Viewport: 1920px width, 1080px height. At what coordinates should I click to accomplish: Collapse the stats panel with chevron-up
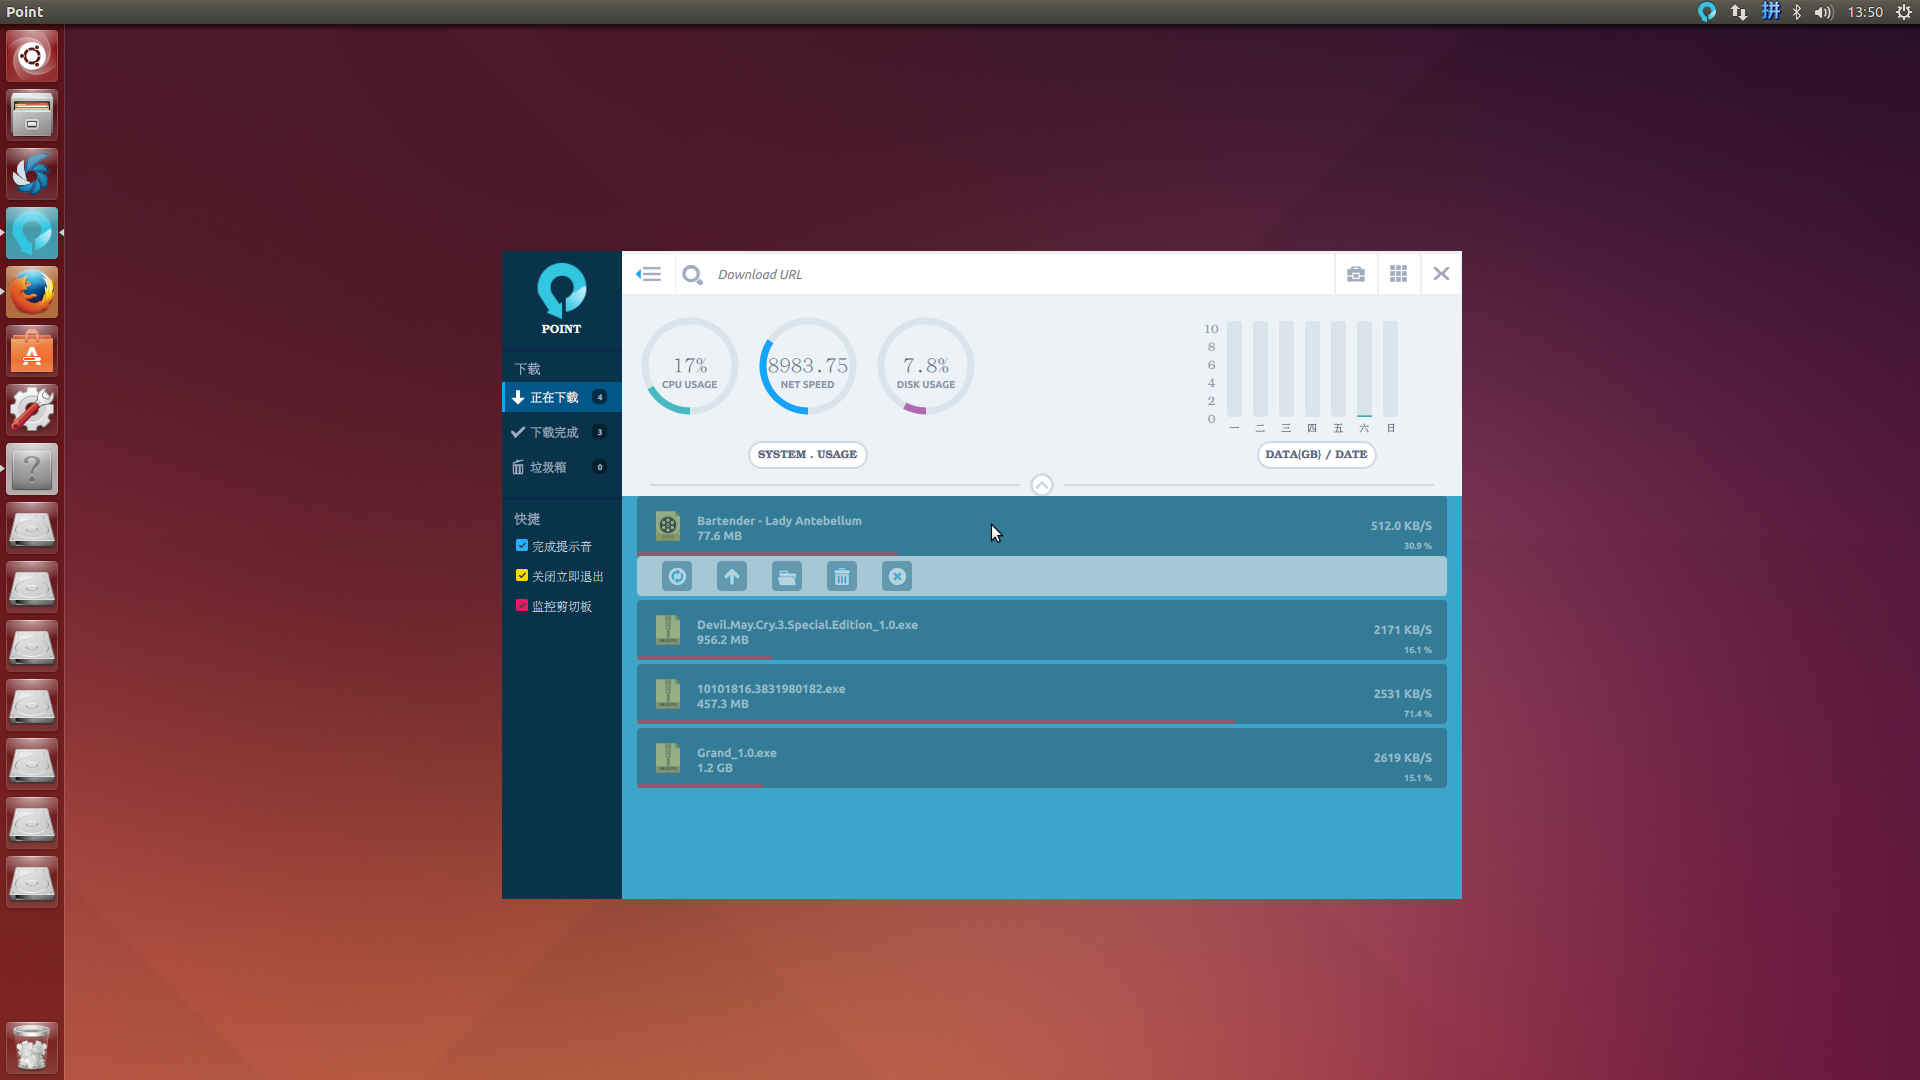1042,485
